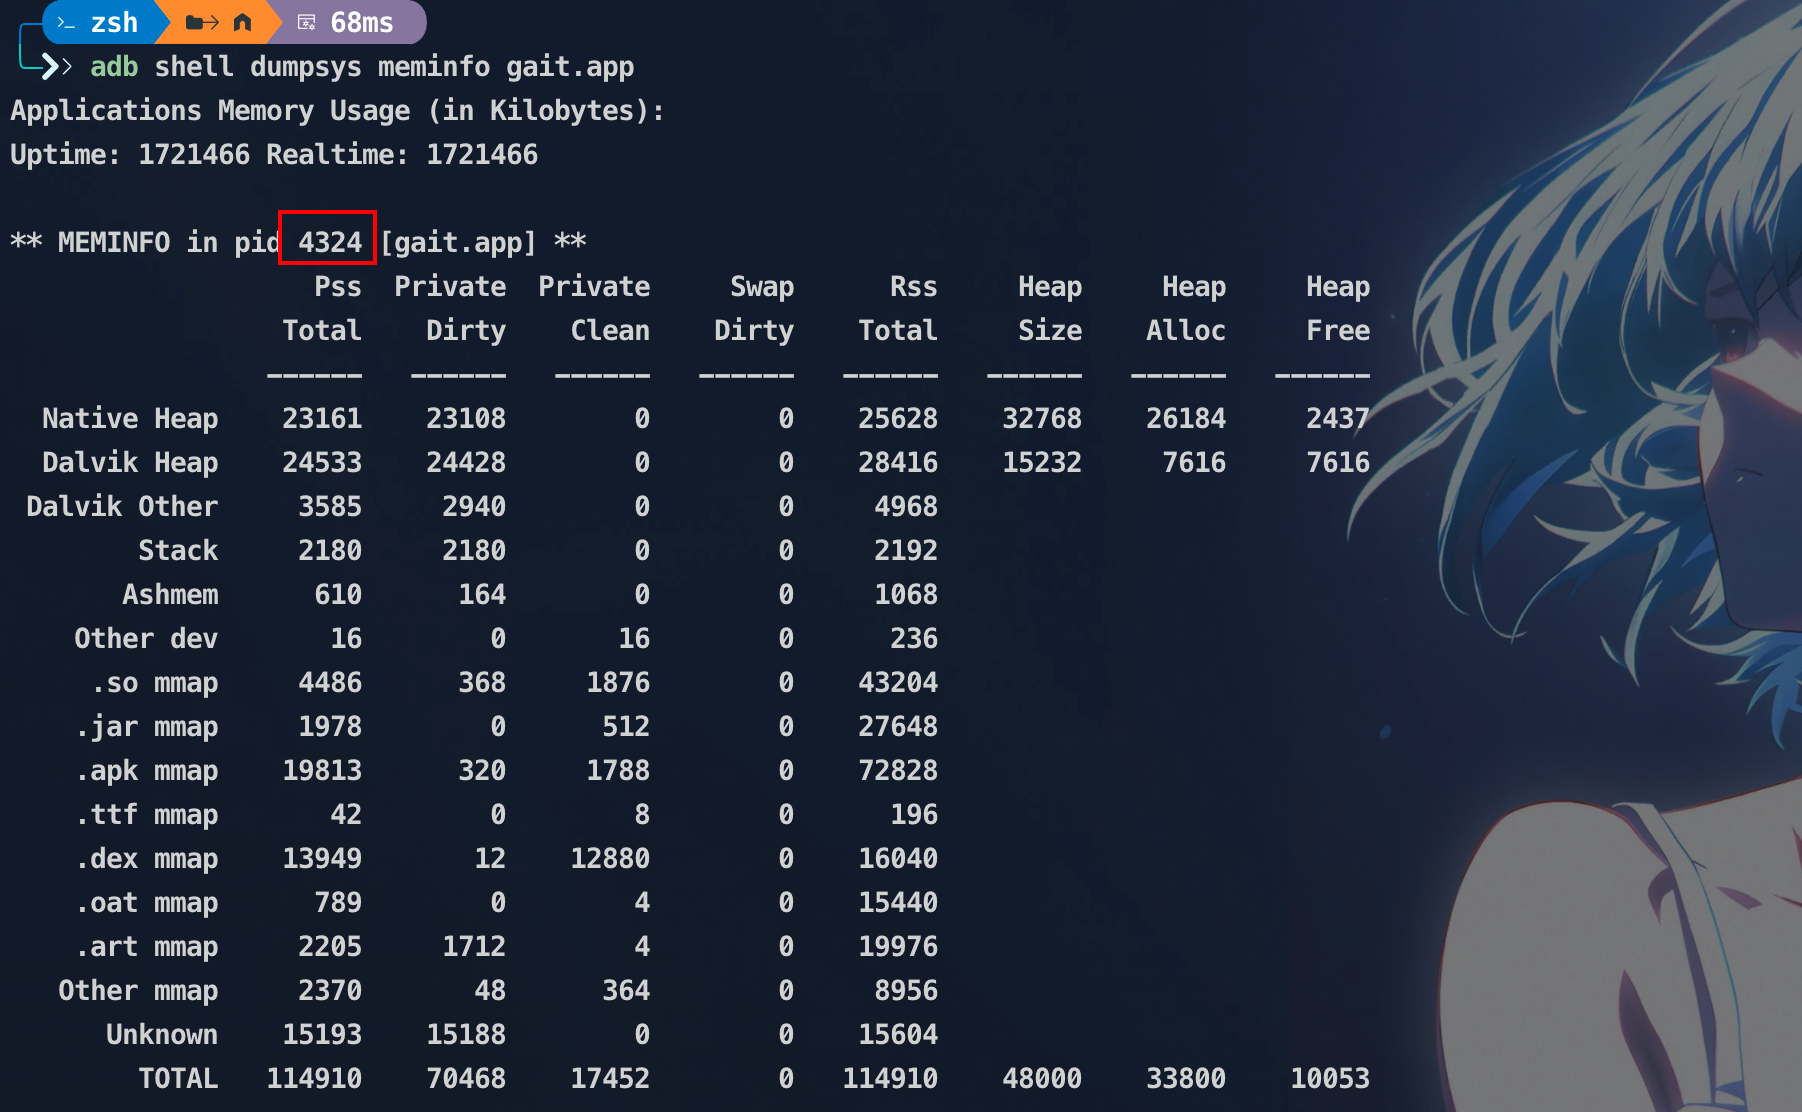
Task: Click Native Heap Alloc value 26184
Action: (x=1186, y=418)
